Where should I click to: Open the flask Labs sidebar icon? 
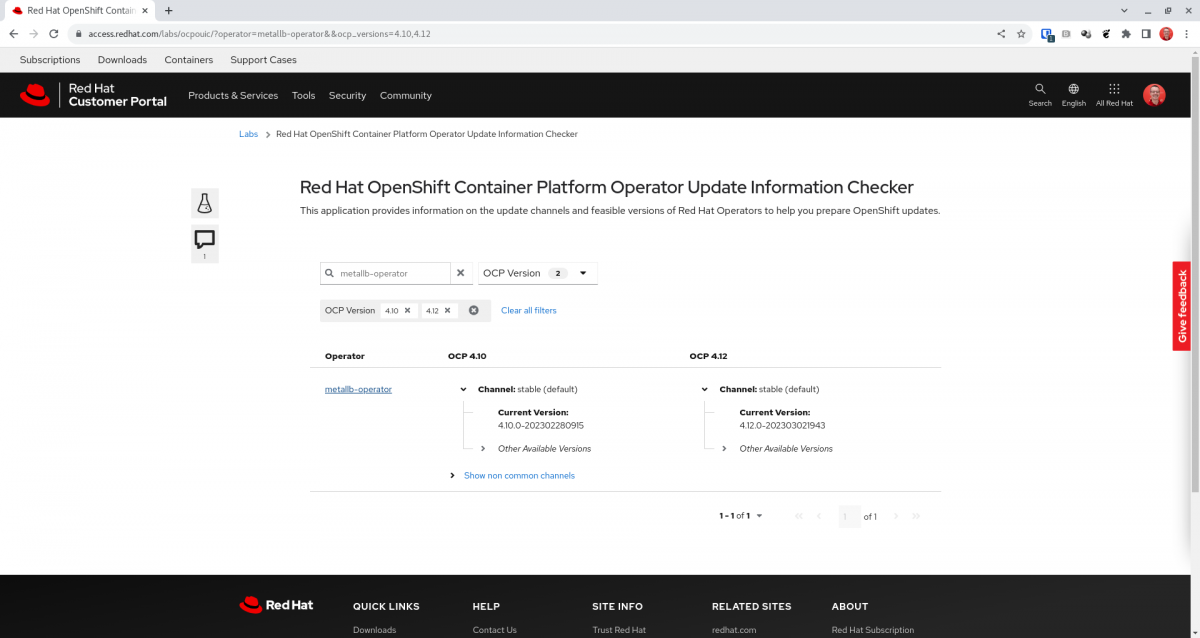[204, 203]
